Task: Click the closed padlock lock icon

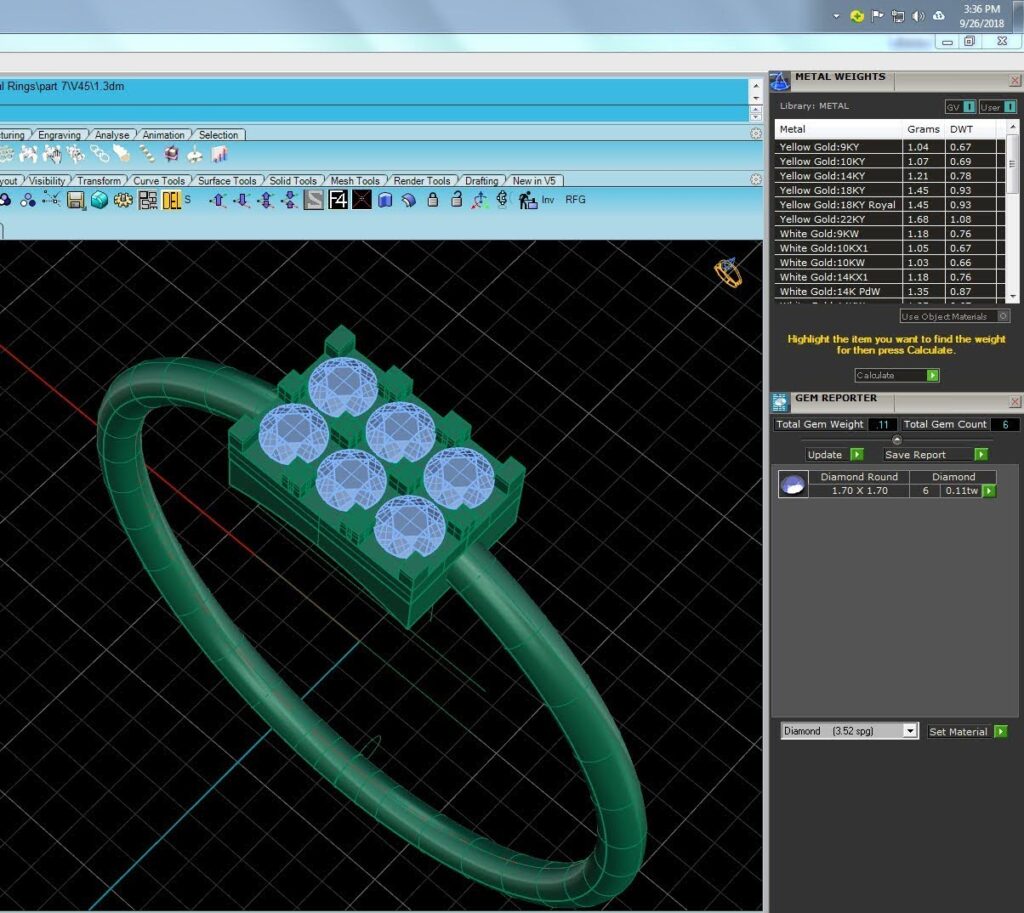Action: pyautogui.click(x=432, y=200)
